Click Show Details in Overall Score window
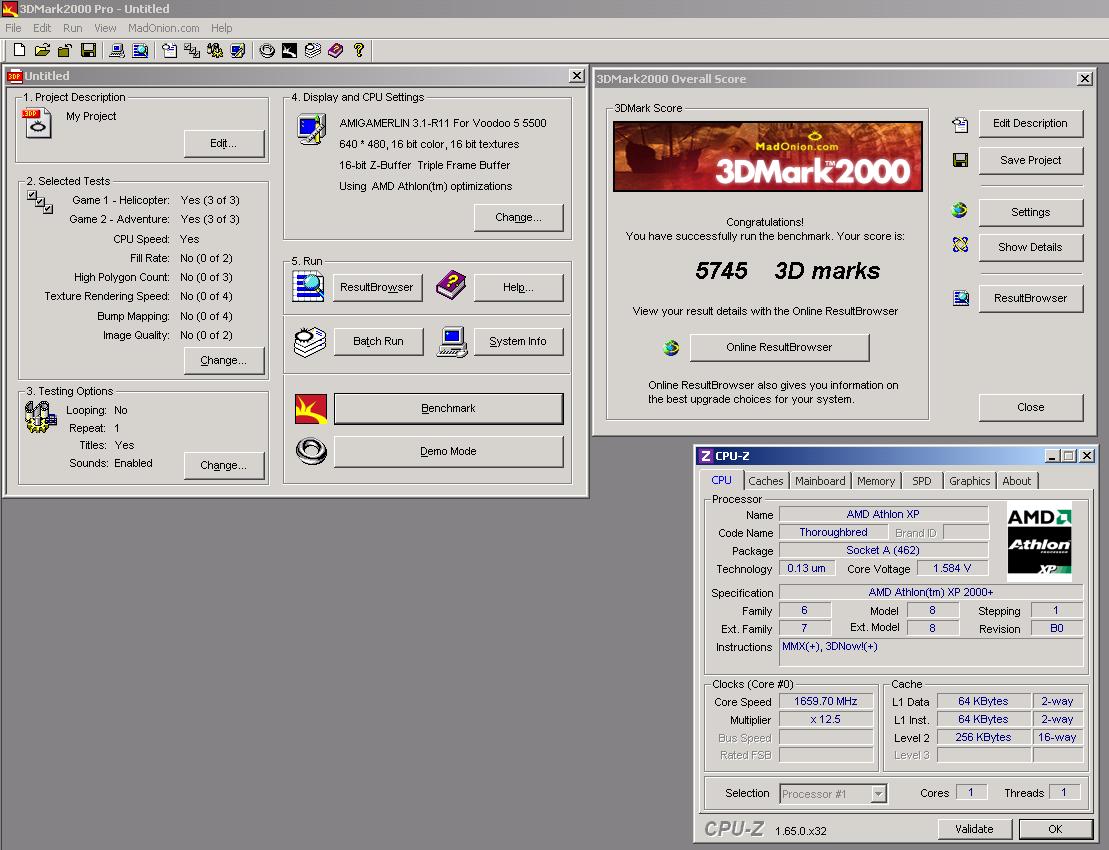Image resolution: width=1109 pixels, height=850 pixels. pos(1030,248)
